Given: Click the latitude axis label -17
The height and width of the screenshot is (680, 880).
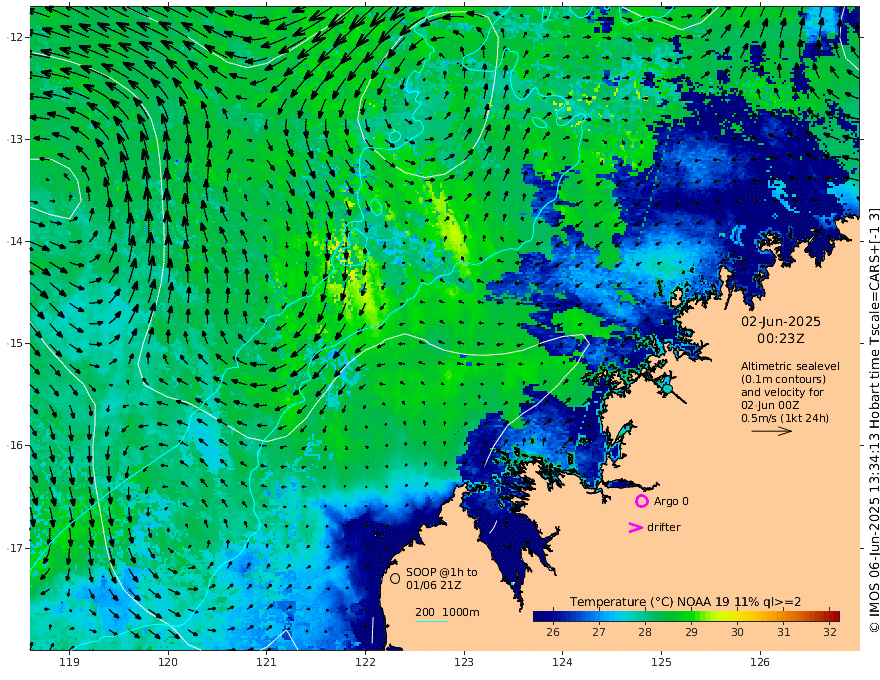Looking at the screenshot, I should click(13, 548).
